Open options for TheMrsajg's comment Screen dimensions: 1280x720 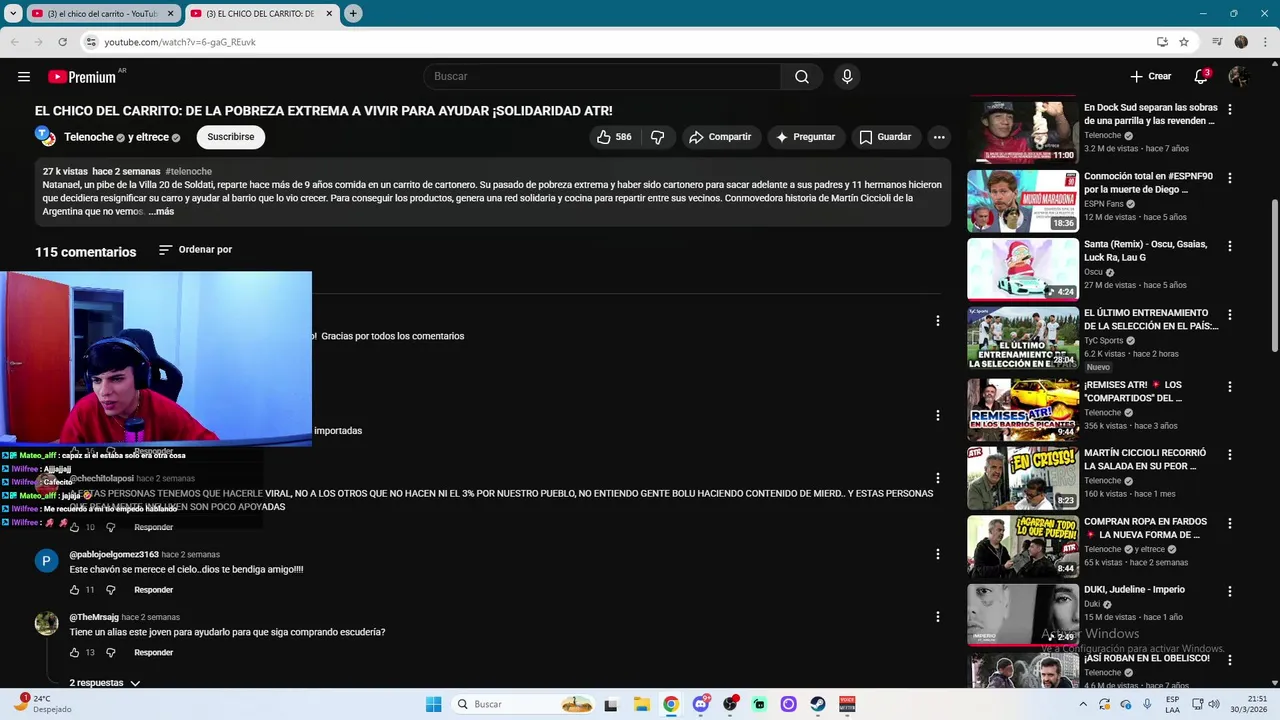pyautogui.click(x=937, y=617)
